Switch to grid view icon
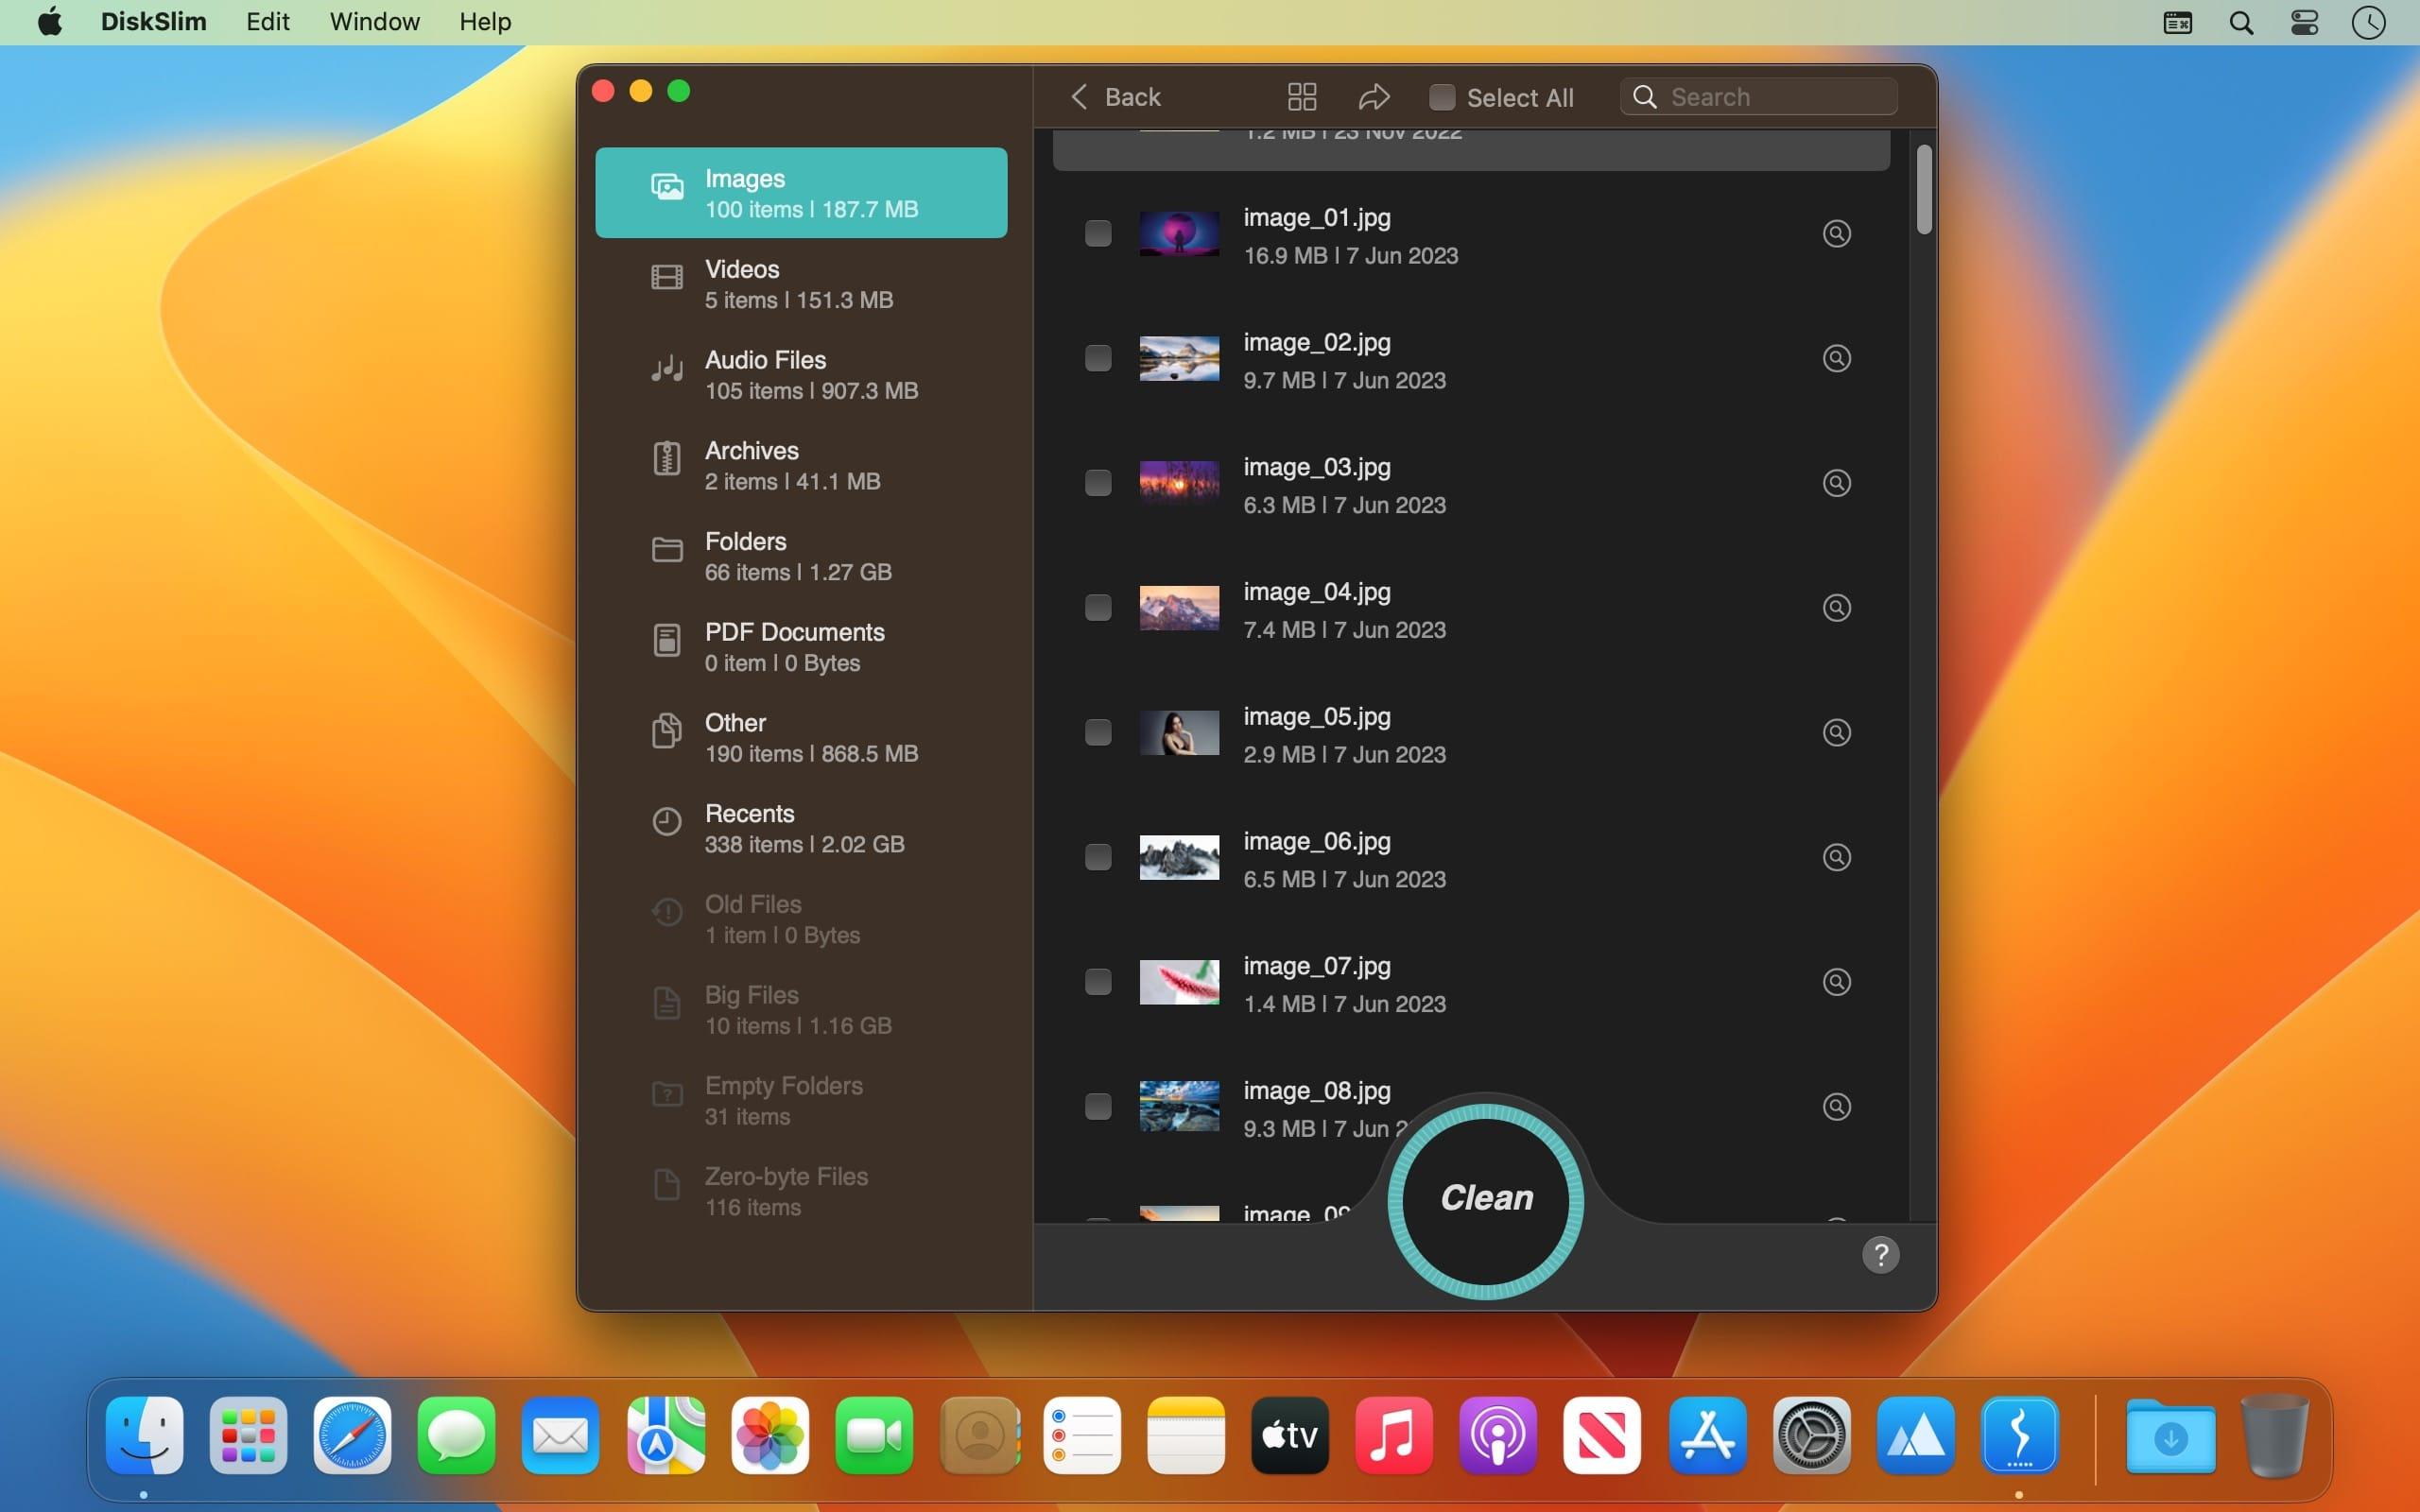2420x1512 pixels. (x=1301, y=97)
